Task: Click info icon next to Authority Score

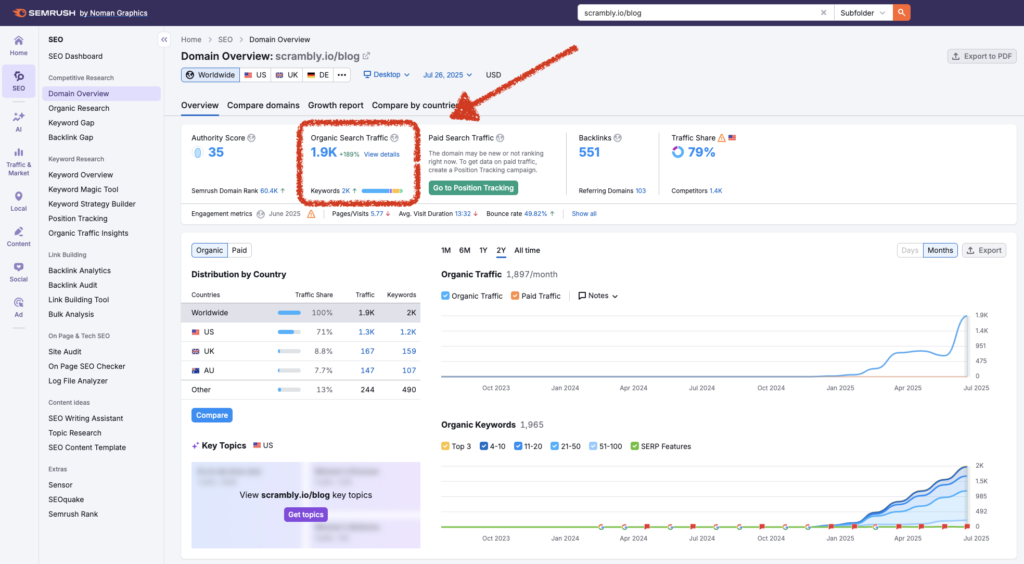Action: point(251,138)
